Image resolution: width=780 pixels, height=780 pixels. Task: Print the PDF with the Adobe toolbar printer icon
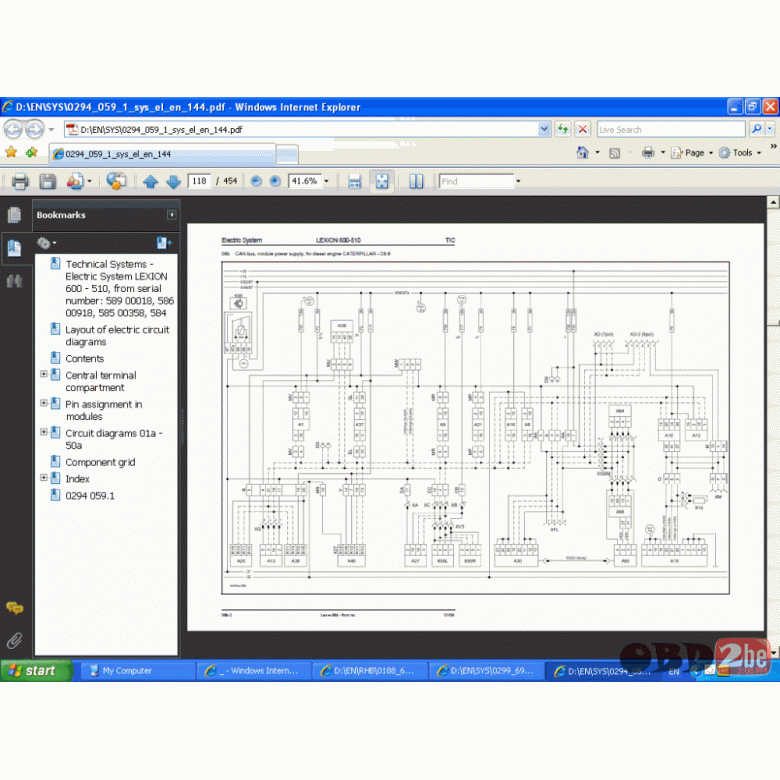[20, 182]
